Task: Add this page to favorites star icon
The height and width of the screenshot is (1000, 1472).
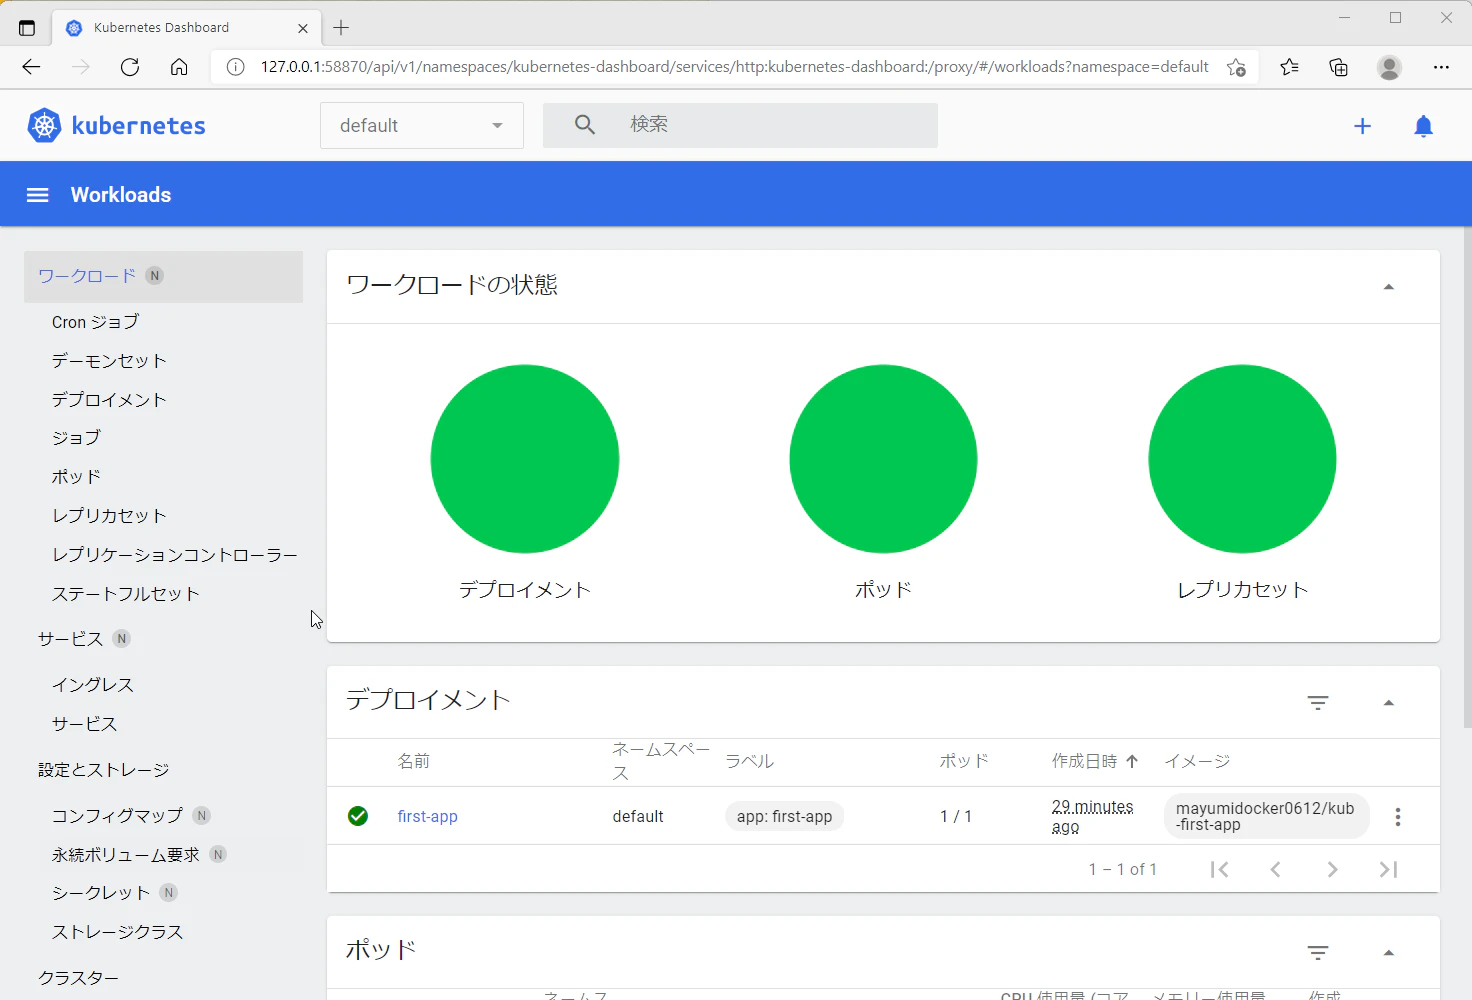Action: pos(1237,67)
